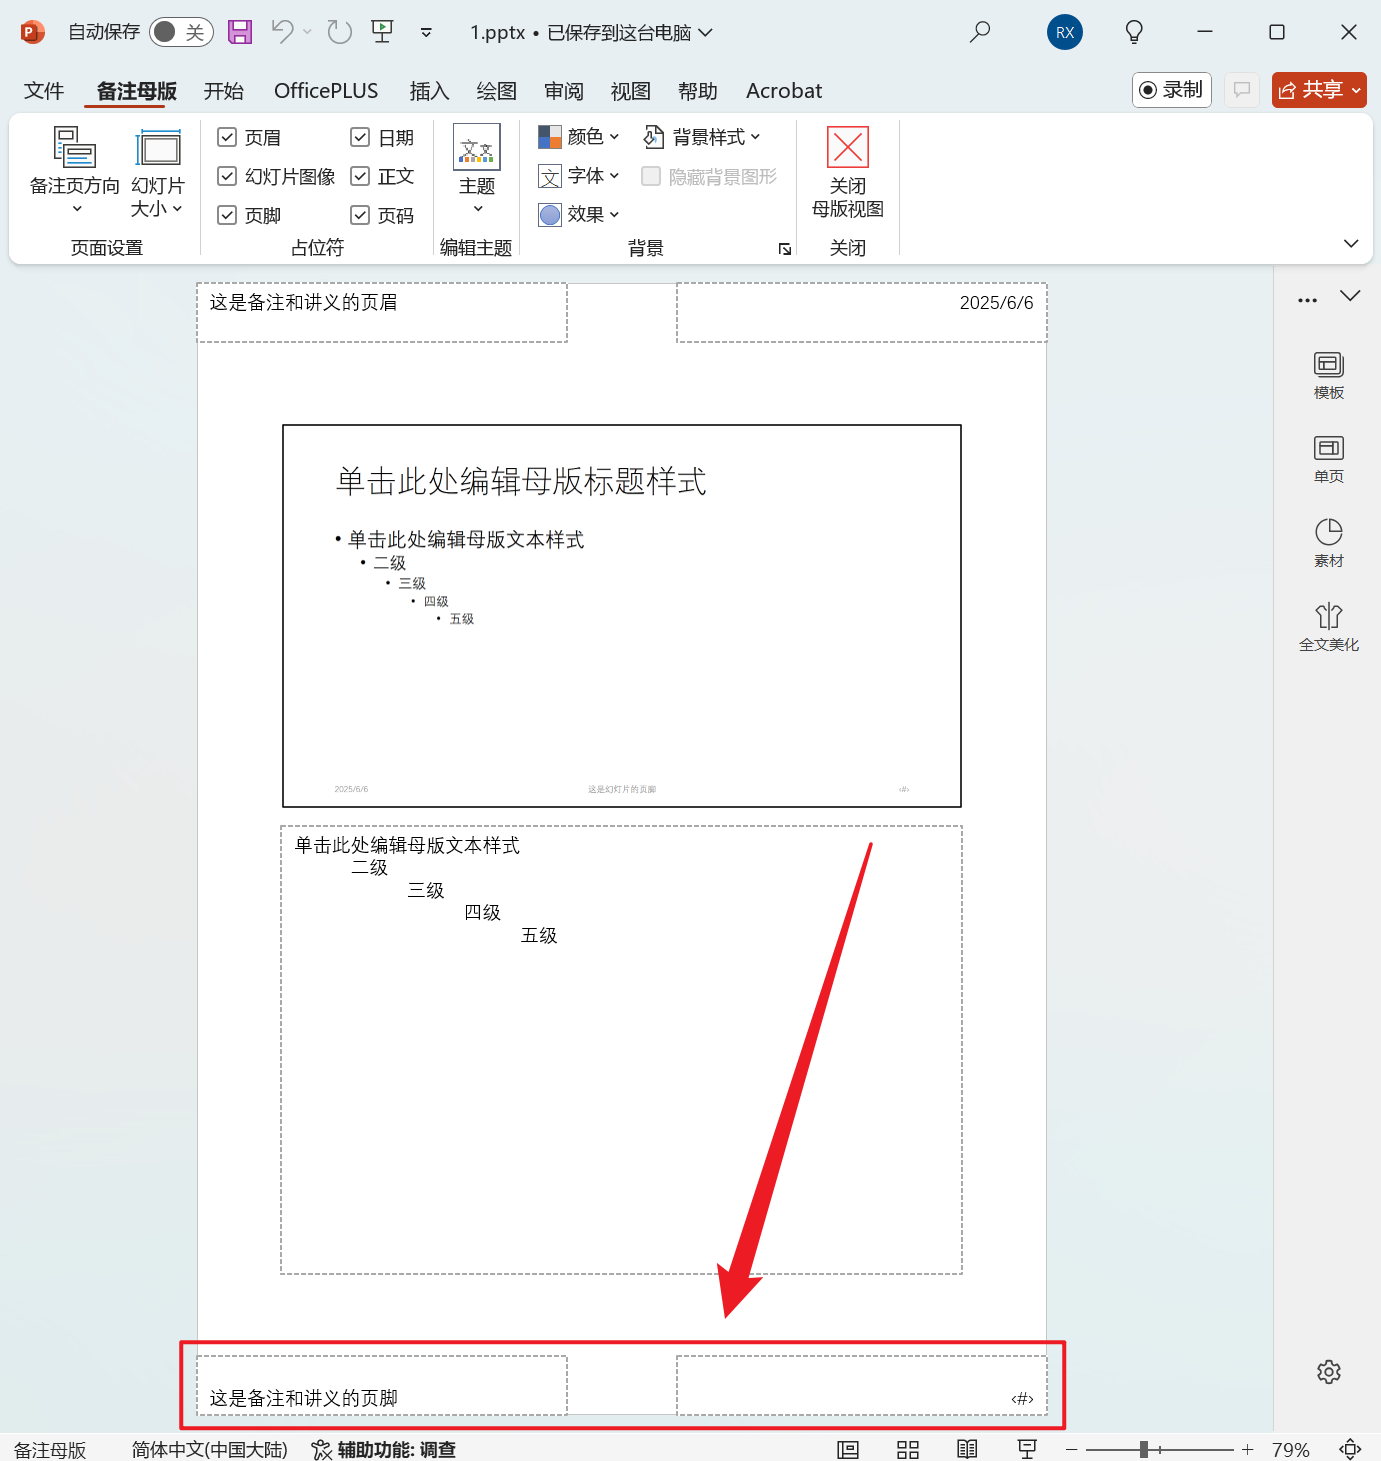Click Close Master View red X icon

click(x=847, y=147)
